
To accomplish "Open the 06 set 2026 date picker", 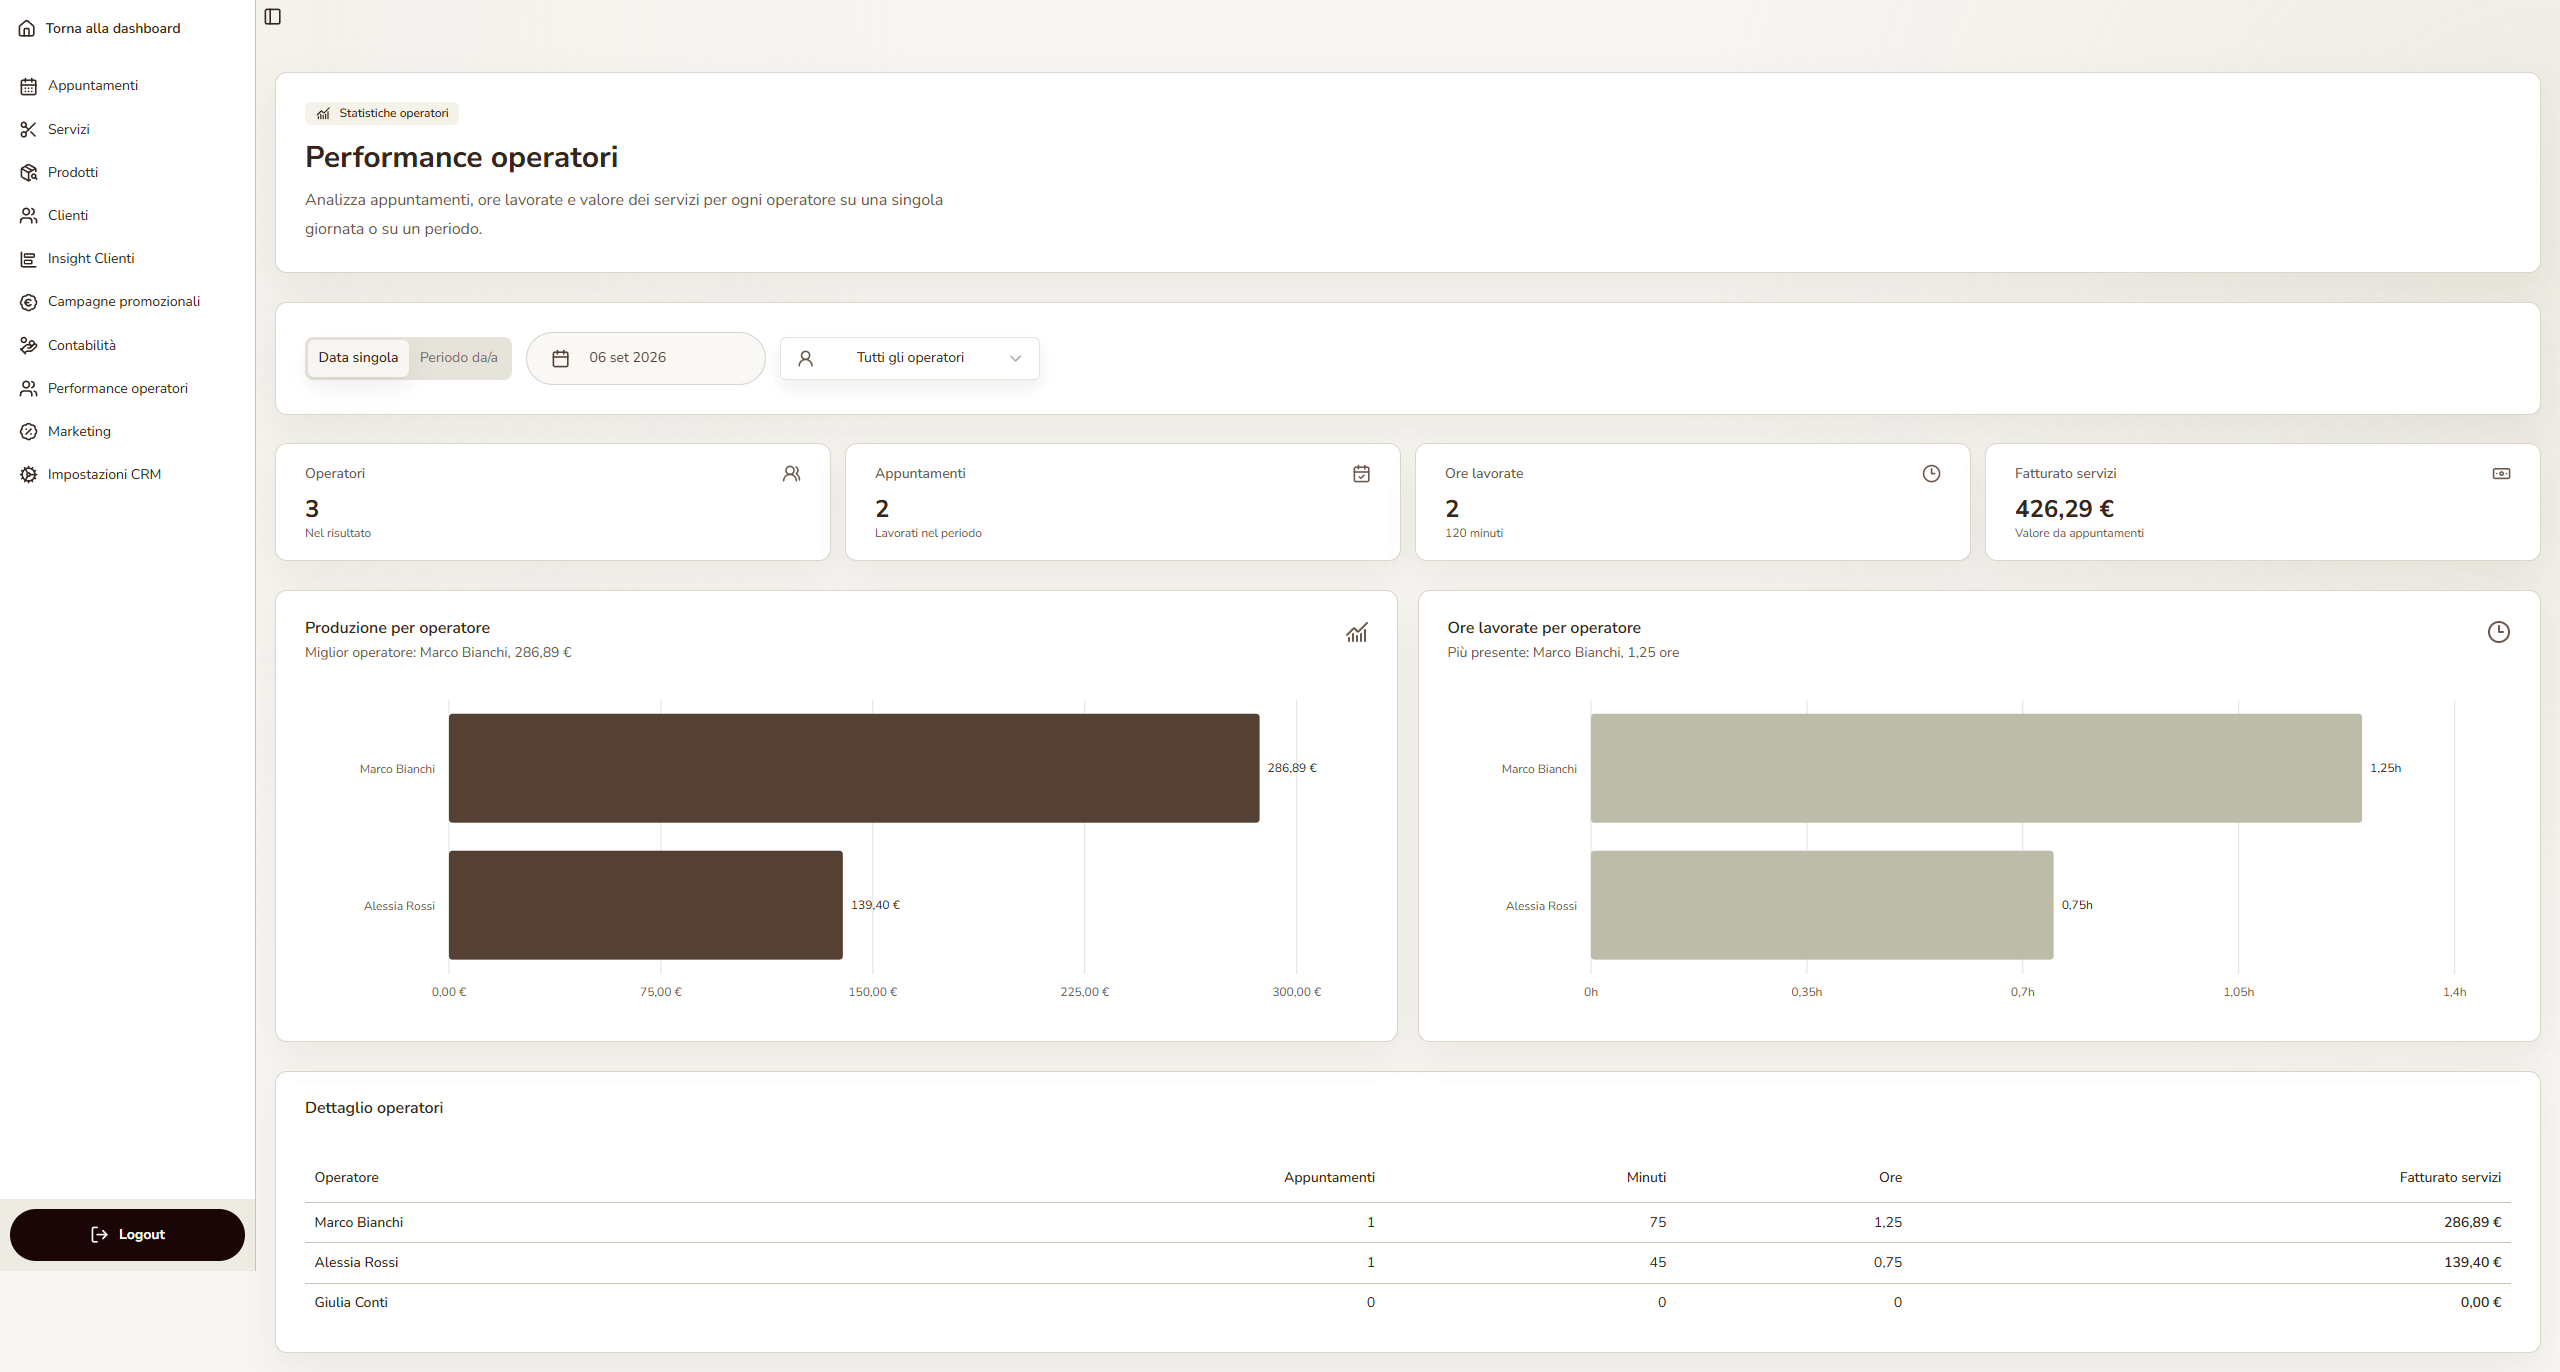I will coord(645,358).
